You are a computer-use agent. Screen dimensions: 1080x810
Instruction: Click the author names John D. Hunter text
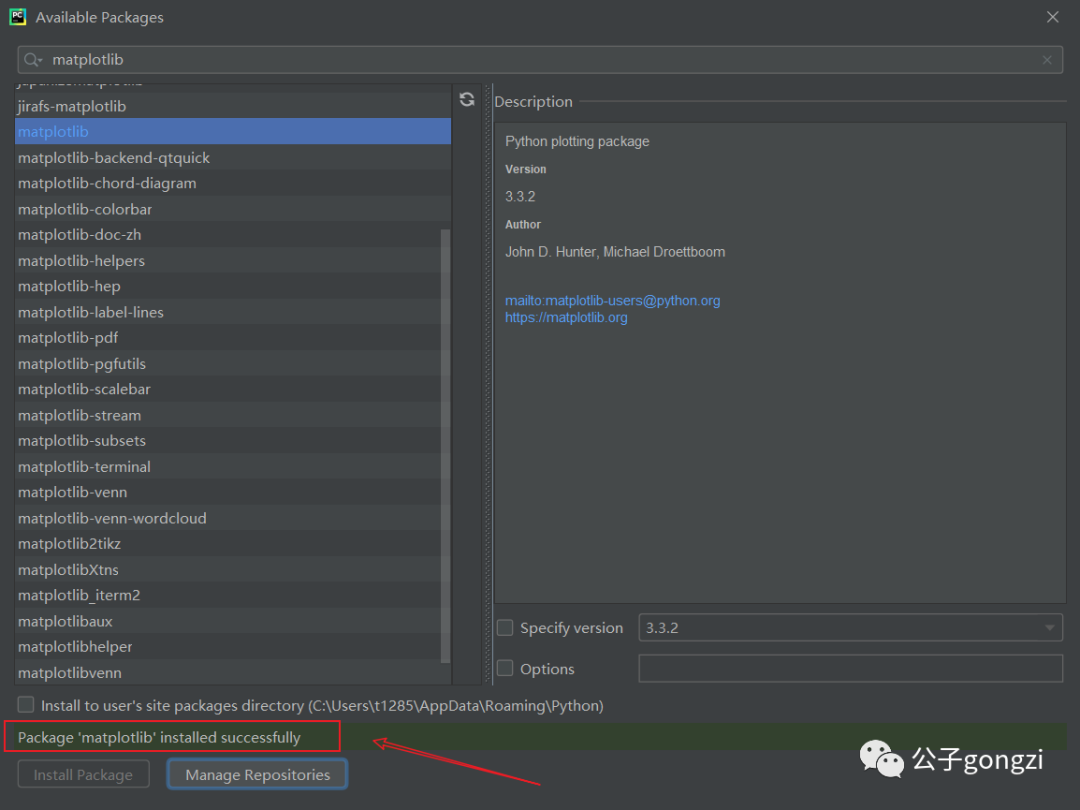pyautogui.click(x=615, y=252)
